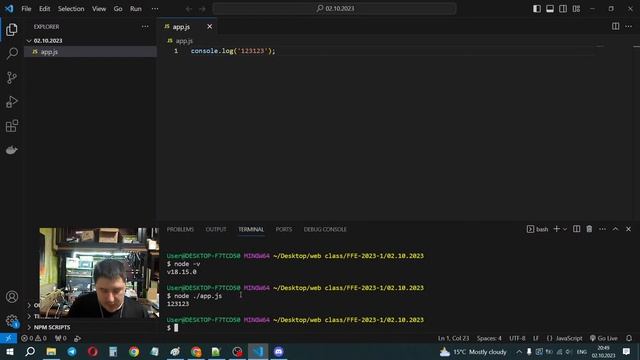
Task: Click the command center search box 02.10.2023
Action: tap(334, 9)
